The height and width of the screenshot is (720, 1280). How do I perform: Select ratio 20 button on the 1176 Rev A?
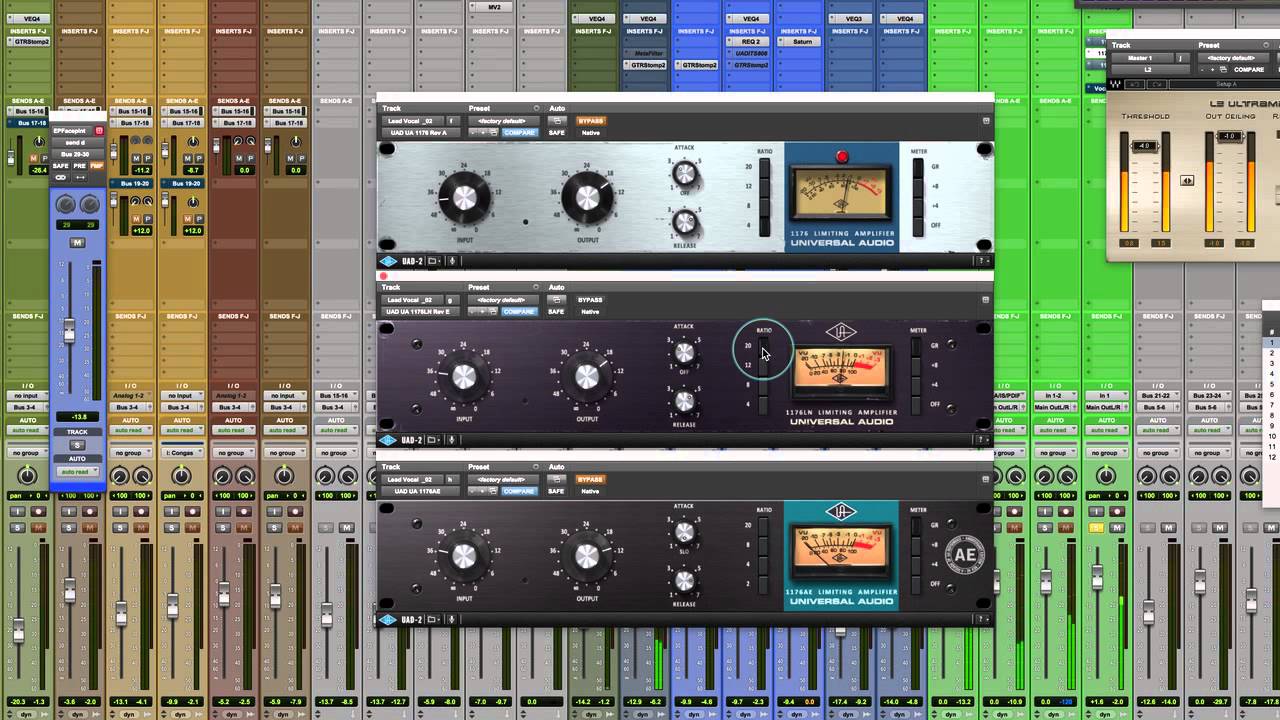click(x=765, y=168)
